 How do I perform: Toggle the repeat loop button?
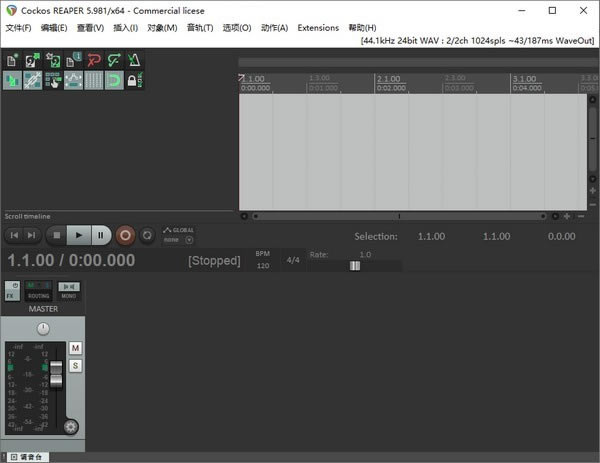tap(147, 235)
